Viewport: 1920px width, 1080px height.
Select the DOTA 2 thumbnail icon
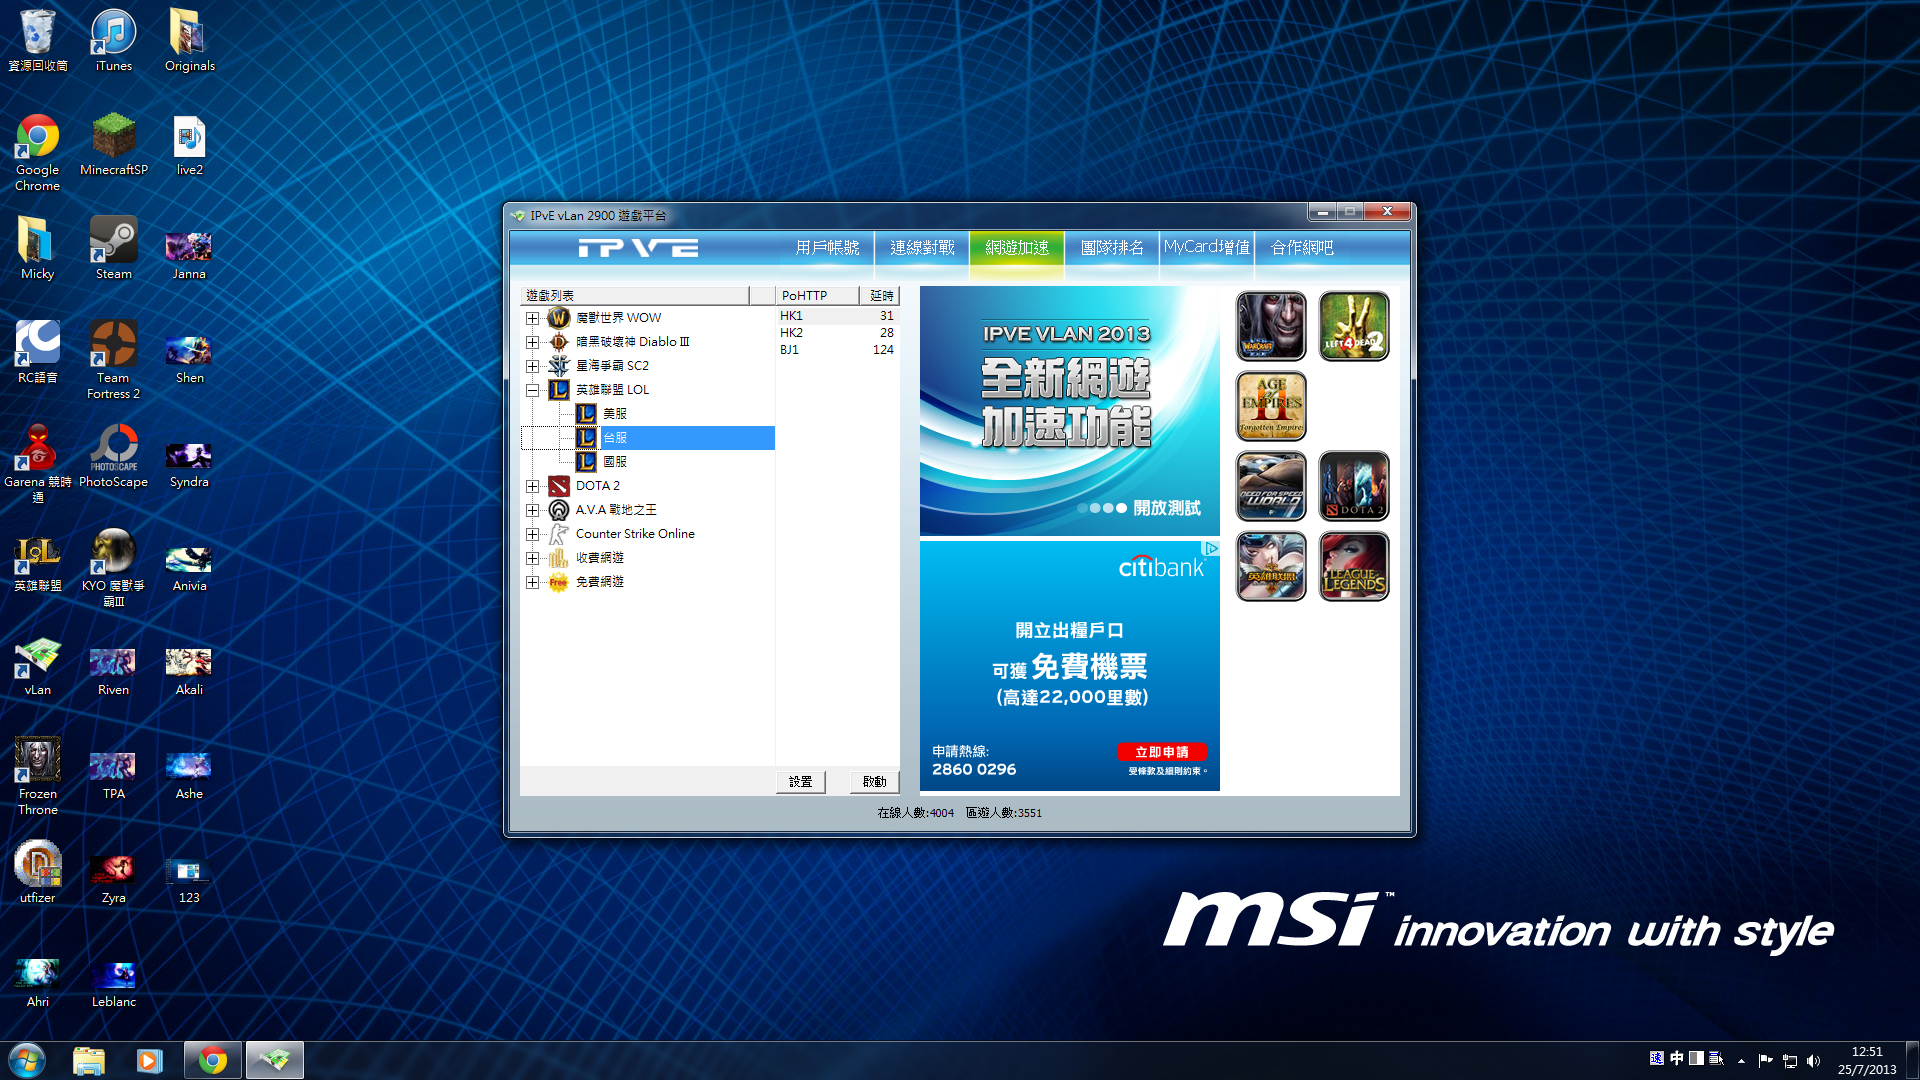(x=1353, y=486)
